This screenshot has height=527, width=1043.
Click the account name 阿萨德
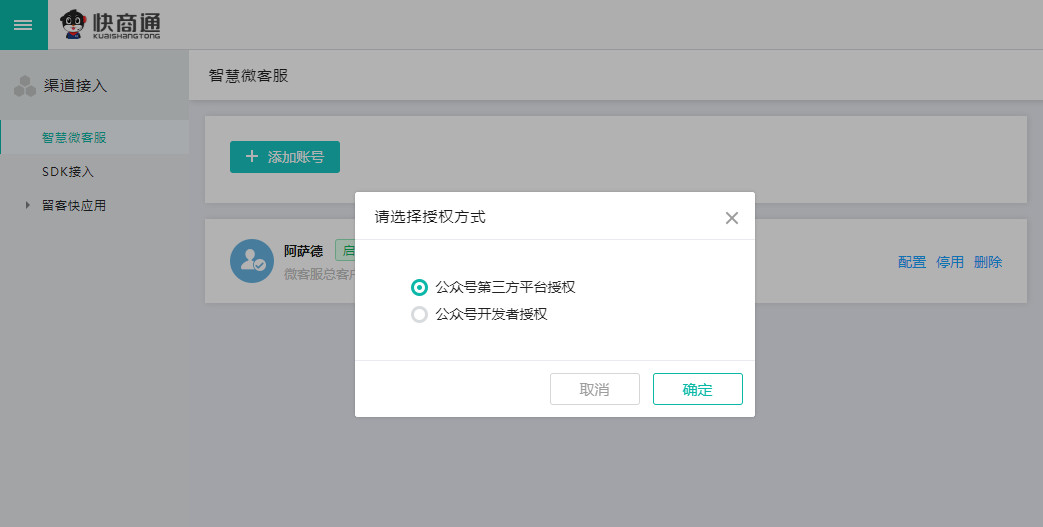click(x=303, y=251)
